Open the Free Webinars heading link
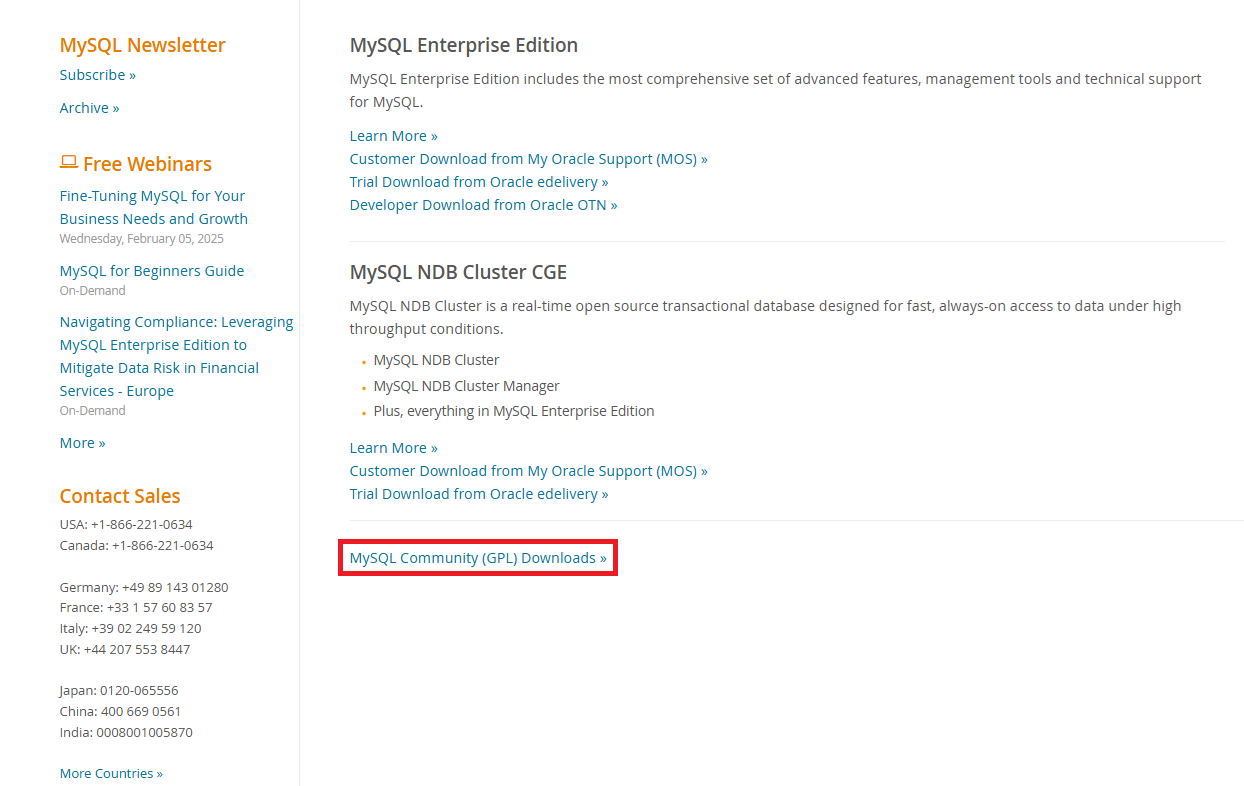Image resolution: width=1244 pixels, height=786 pixels. (x=147, y=164)
